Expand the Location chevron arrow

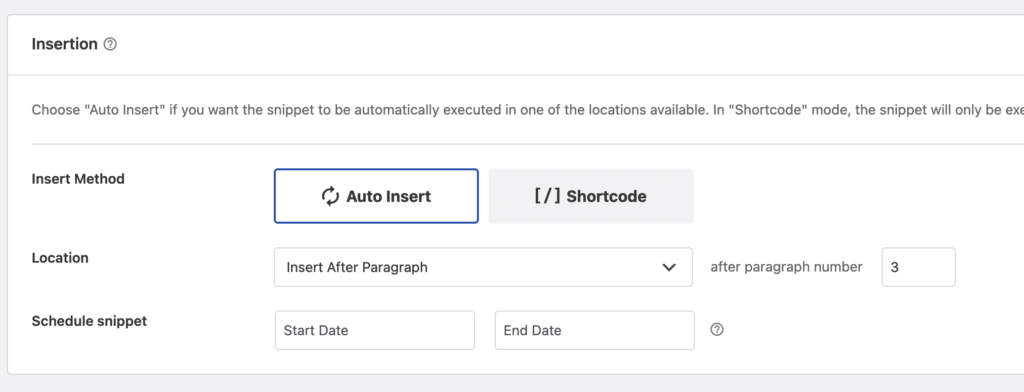669,267
